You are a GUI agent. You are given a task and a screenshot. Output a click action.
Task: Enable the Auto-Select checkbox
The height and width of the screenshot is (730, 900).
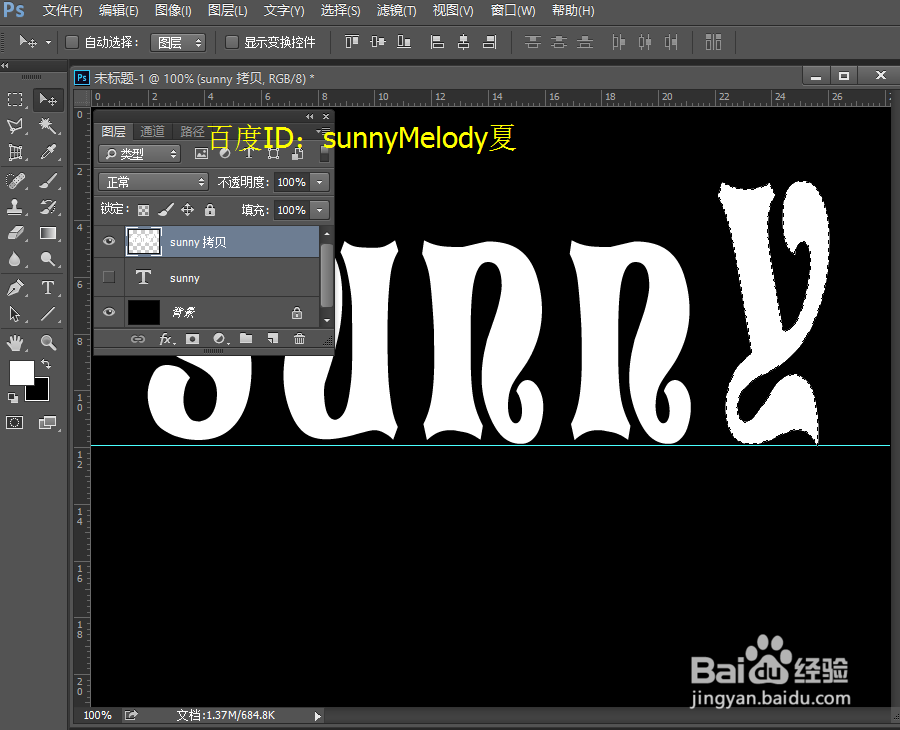pyautogui.click(x=72, y=42)
